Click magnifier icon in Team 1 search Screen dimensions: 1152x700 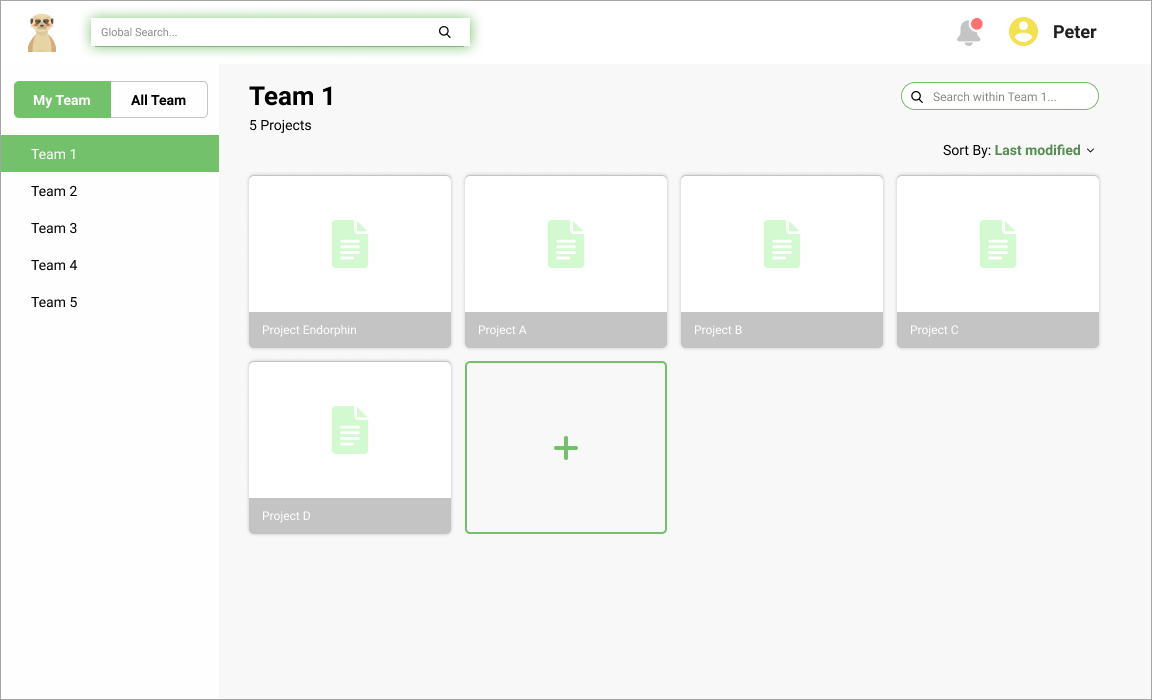[x=917, y=97]
